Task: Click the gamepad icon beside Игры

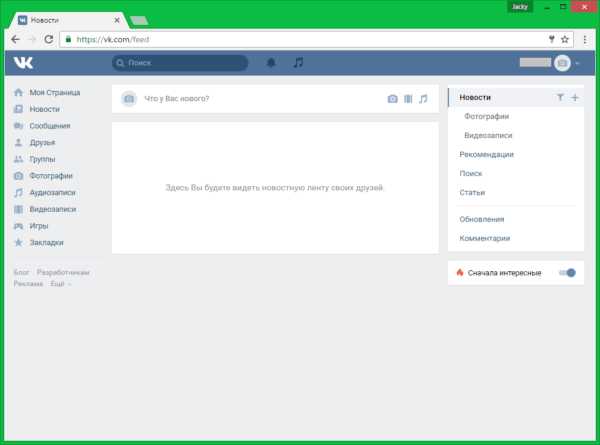Action: click(18, 226)
